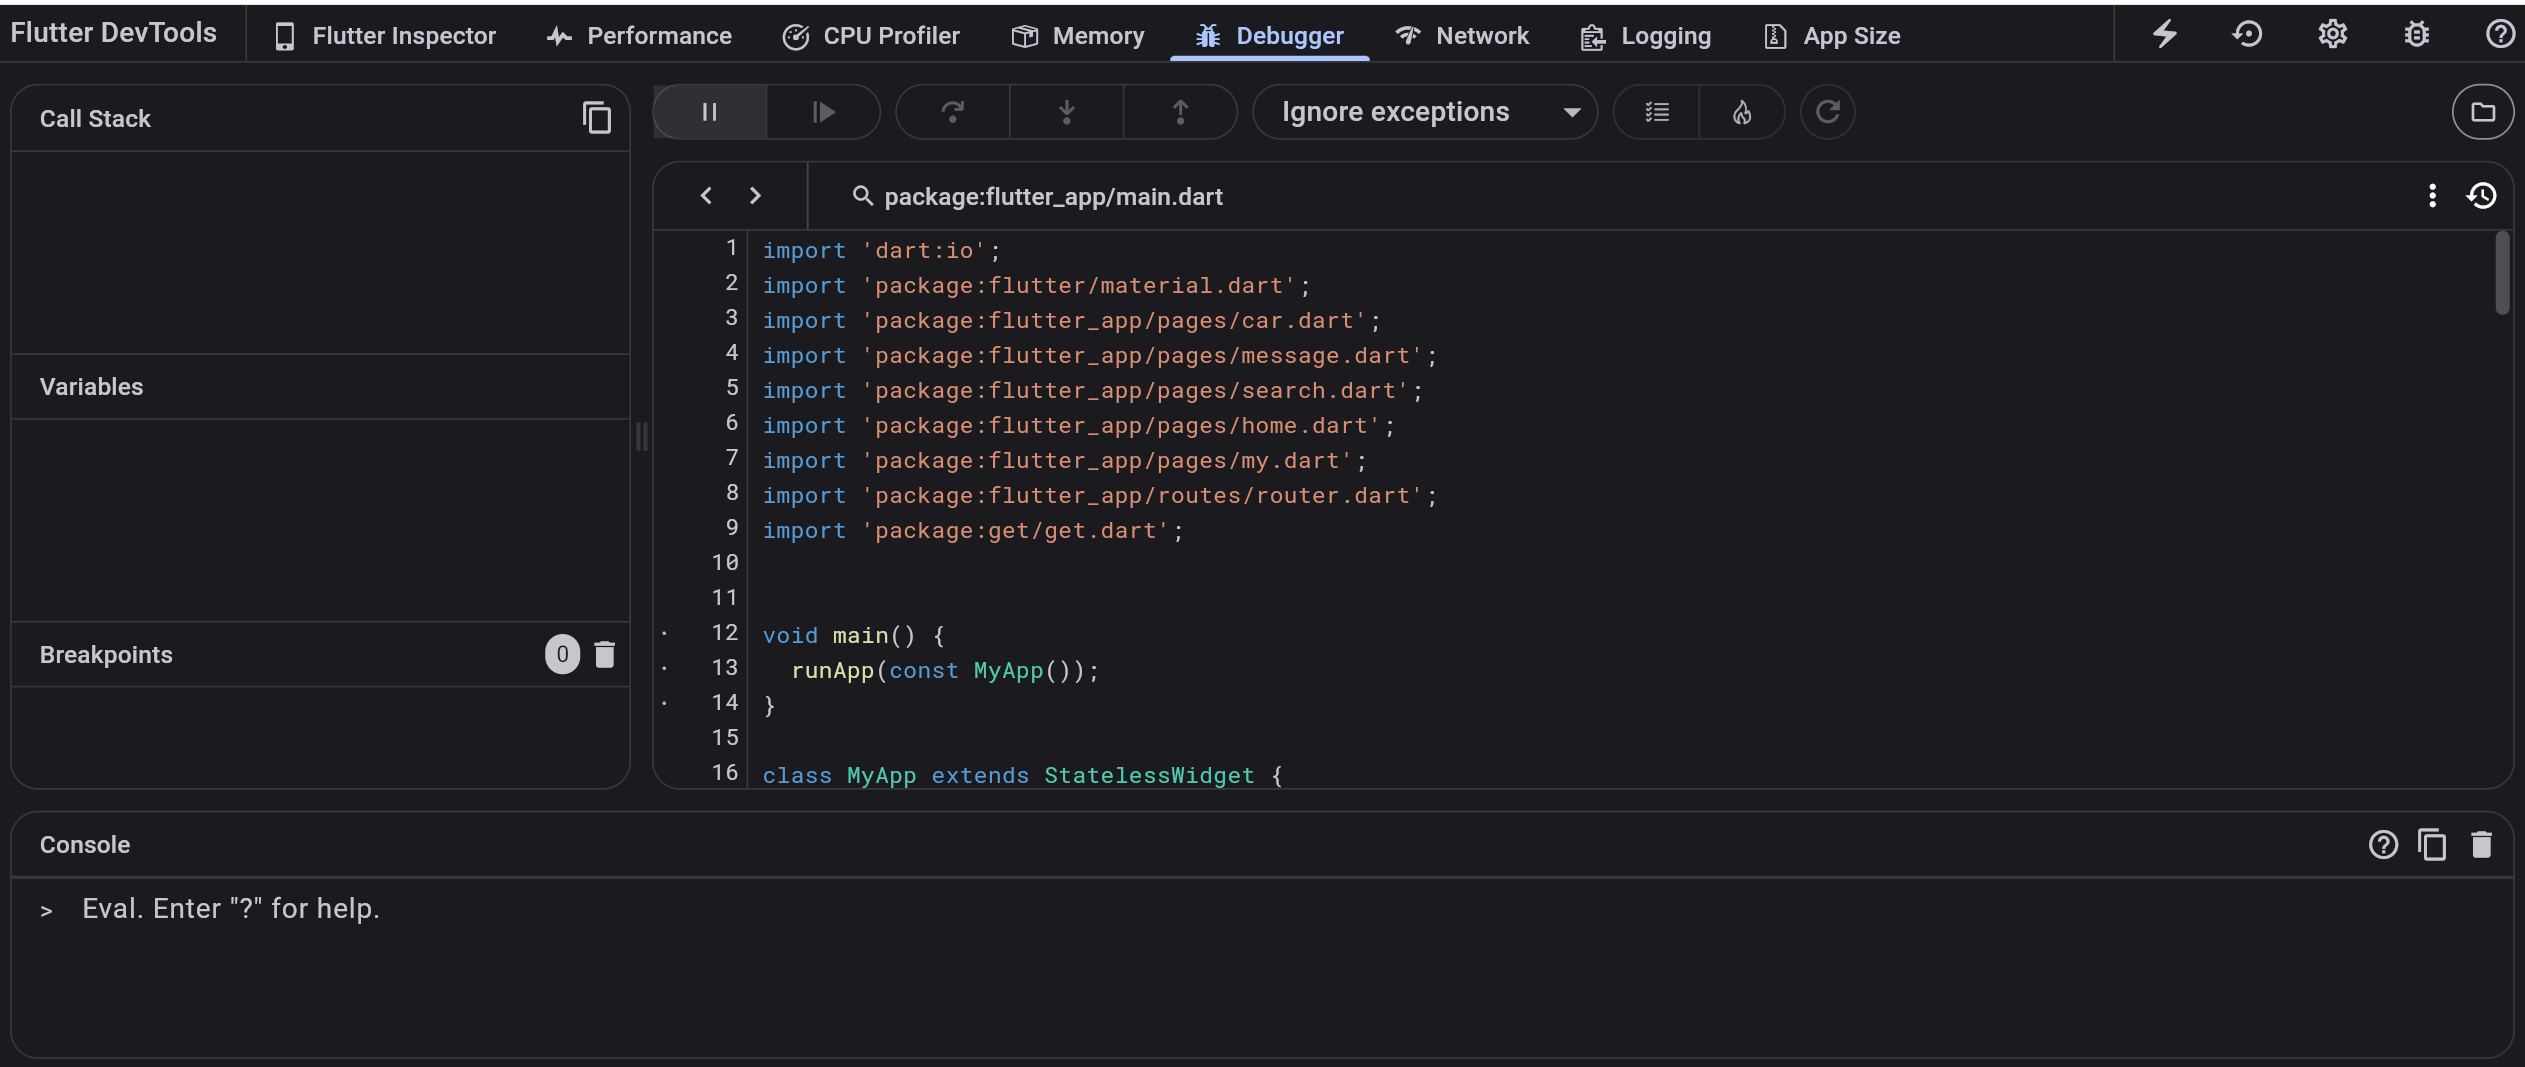Click the Breakpoints panel header
This screenshot has height=1067, width=2525.
(320, 654)
